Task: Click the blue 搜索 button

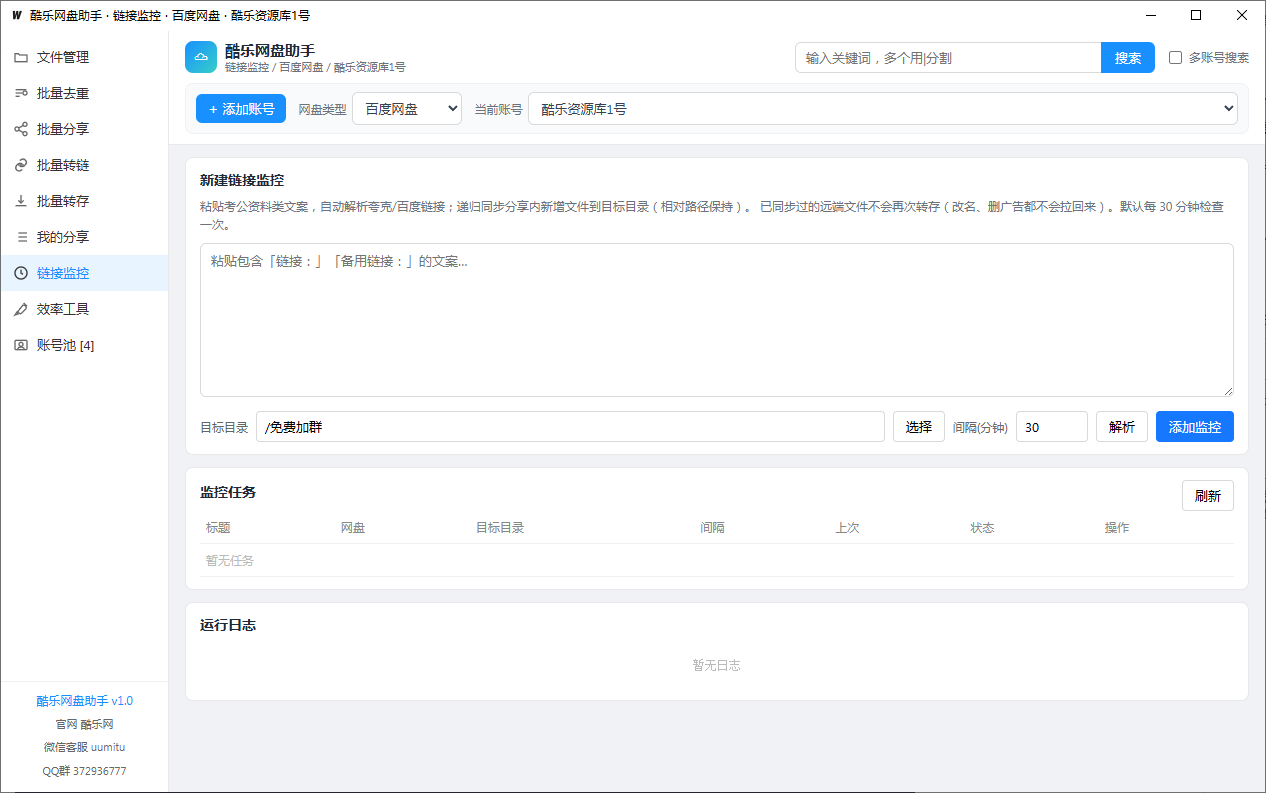Action: coord(1128,58)
